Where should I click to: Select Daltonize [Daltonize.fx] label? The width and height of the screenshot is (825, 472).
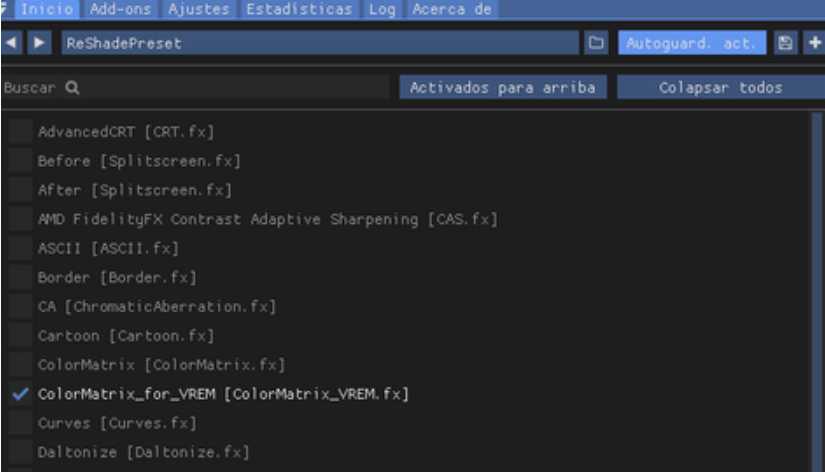click(144, 452)
